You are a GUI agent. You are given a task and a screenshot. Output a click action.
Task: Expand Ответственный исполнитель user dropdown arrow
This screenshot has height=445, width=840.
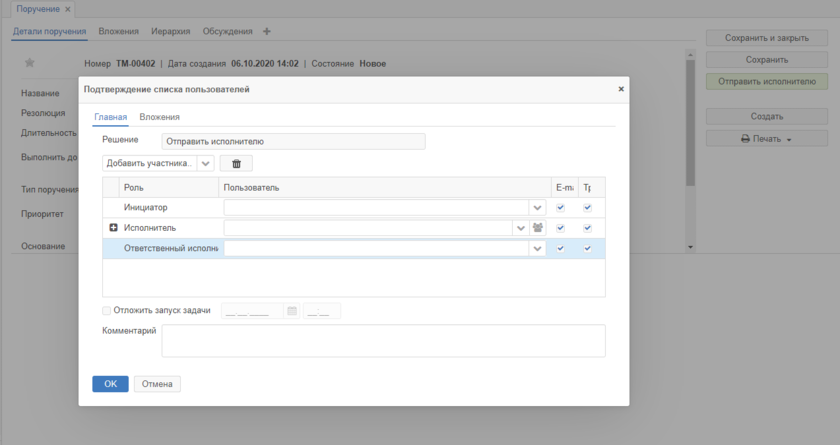[537, 248]
